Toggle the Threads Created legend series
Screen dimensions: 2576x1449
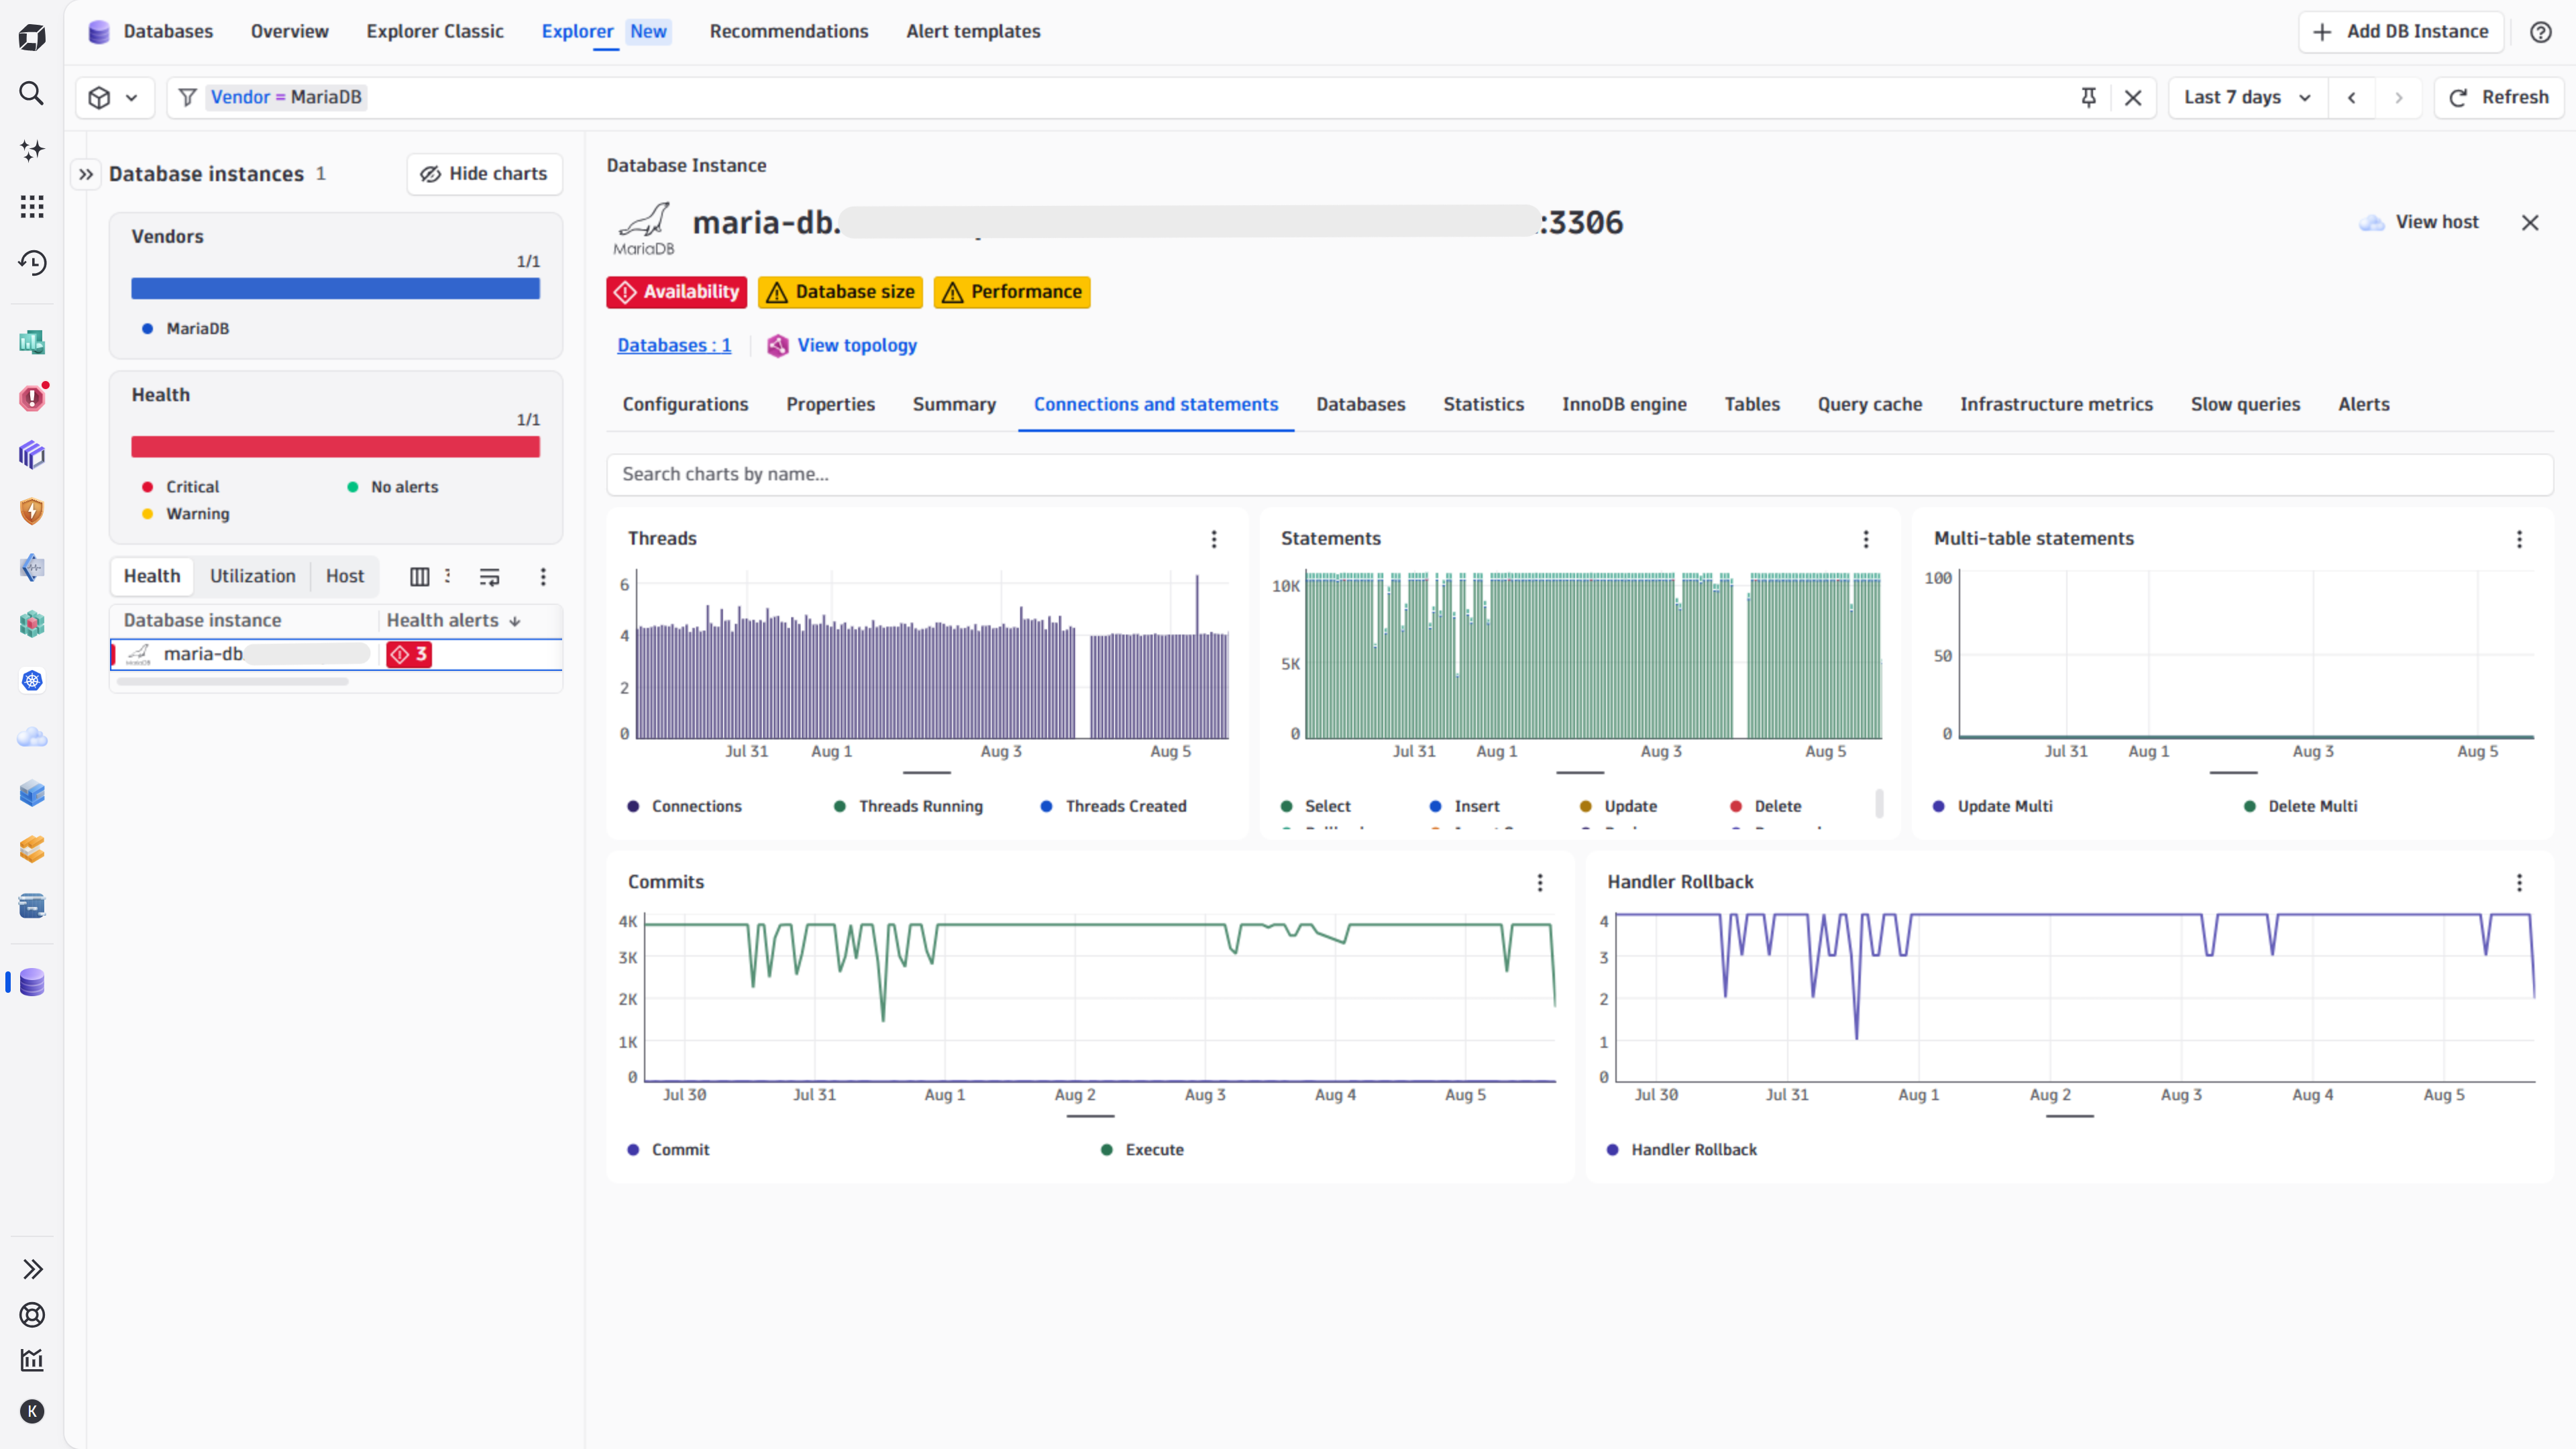(1114, 806)
